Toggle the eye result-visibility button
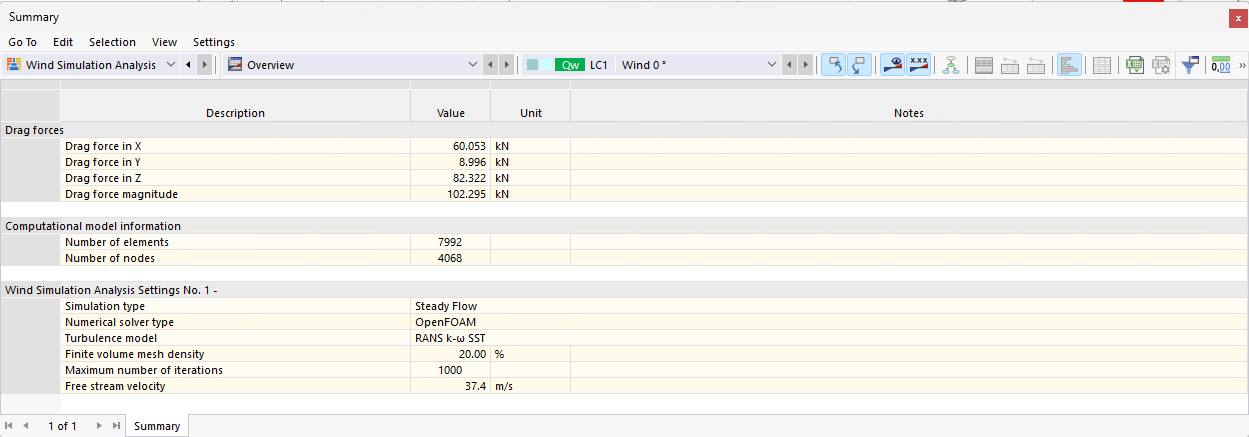1249x437 pixels. click(x=891, y=65)
